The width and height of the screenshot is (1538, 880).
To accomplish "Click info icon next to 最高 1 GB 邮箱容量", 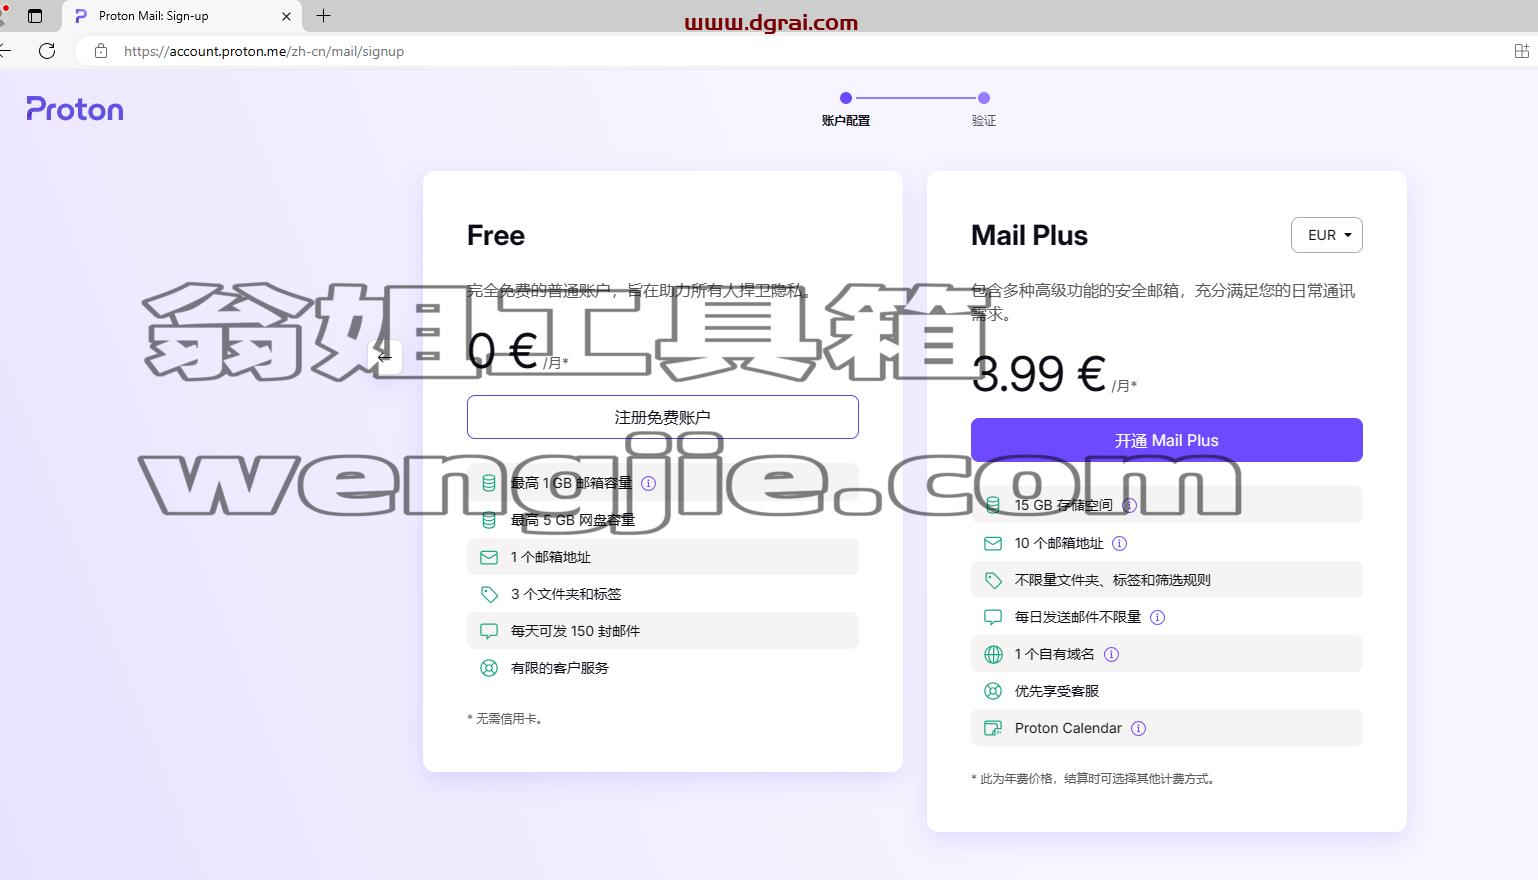I will click(648, 483).
